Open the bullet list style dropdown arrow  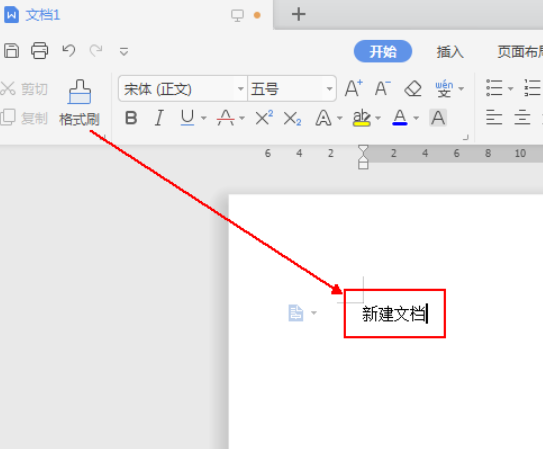coord(510,89)
